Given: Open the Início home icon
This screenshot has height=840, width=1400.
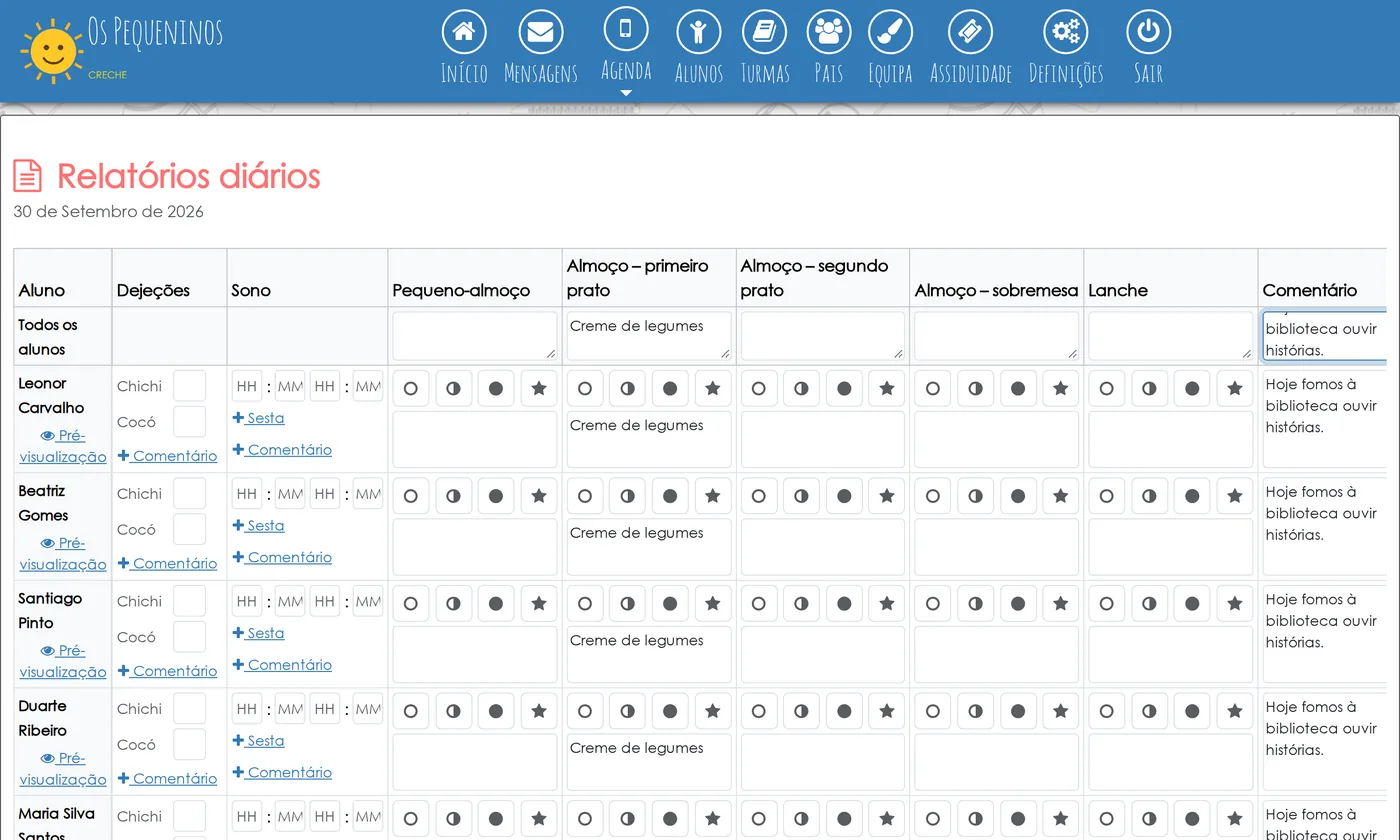Looking at the screenshot, I should tap(464, 32).
